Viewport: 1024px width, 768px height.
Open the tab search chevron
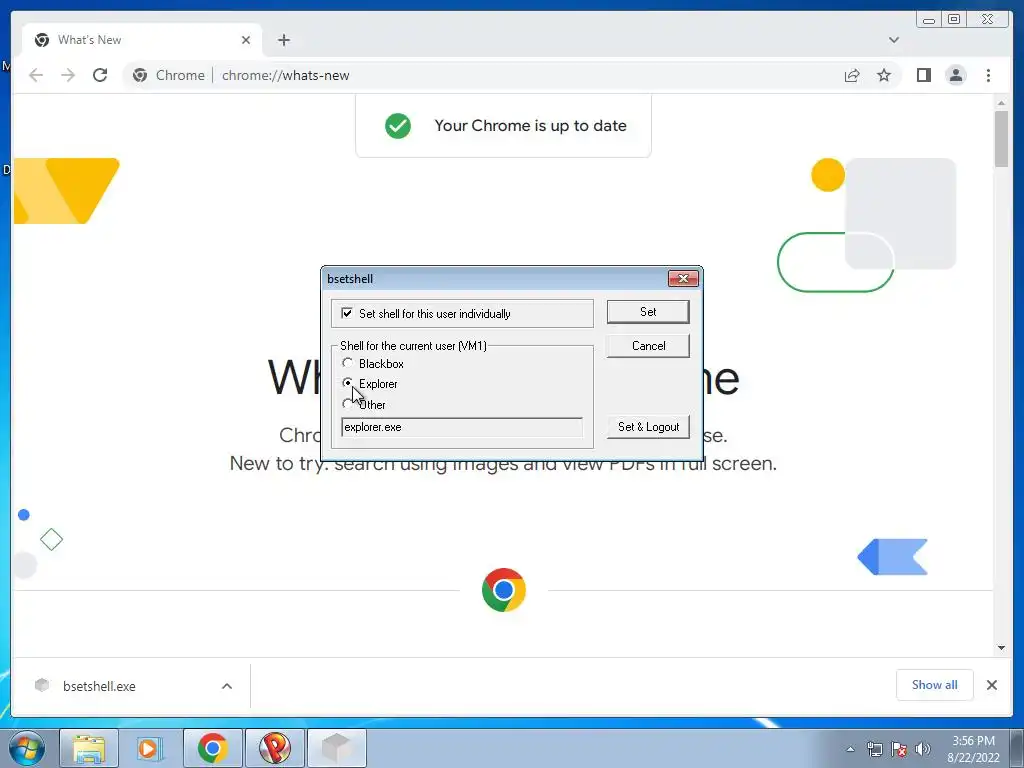(894, 40)
